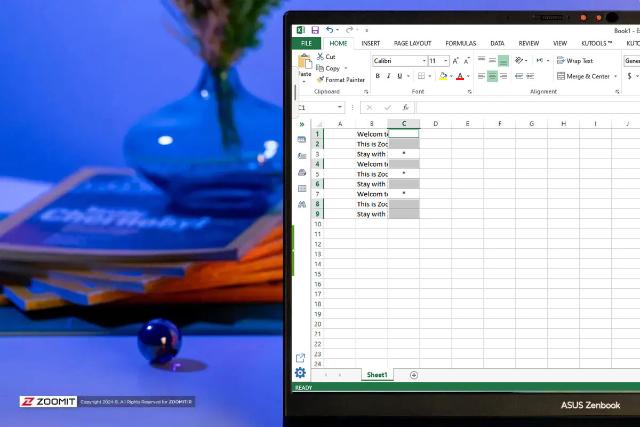The image size is (640, 427).
Task: Toggle Middle Align in the Alignment group
Action: (493, 60)
